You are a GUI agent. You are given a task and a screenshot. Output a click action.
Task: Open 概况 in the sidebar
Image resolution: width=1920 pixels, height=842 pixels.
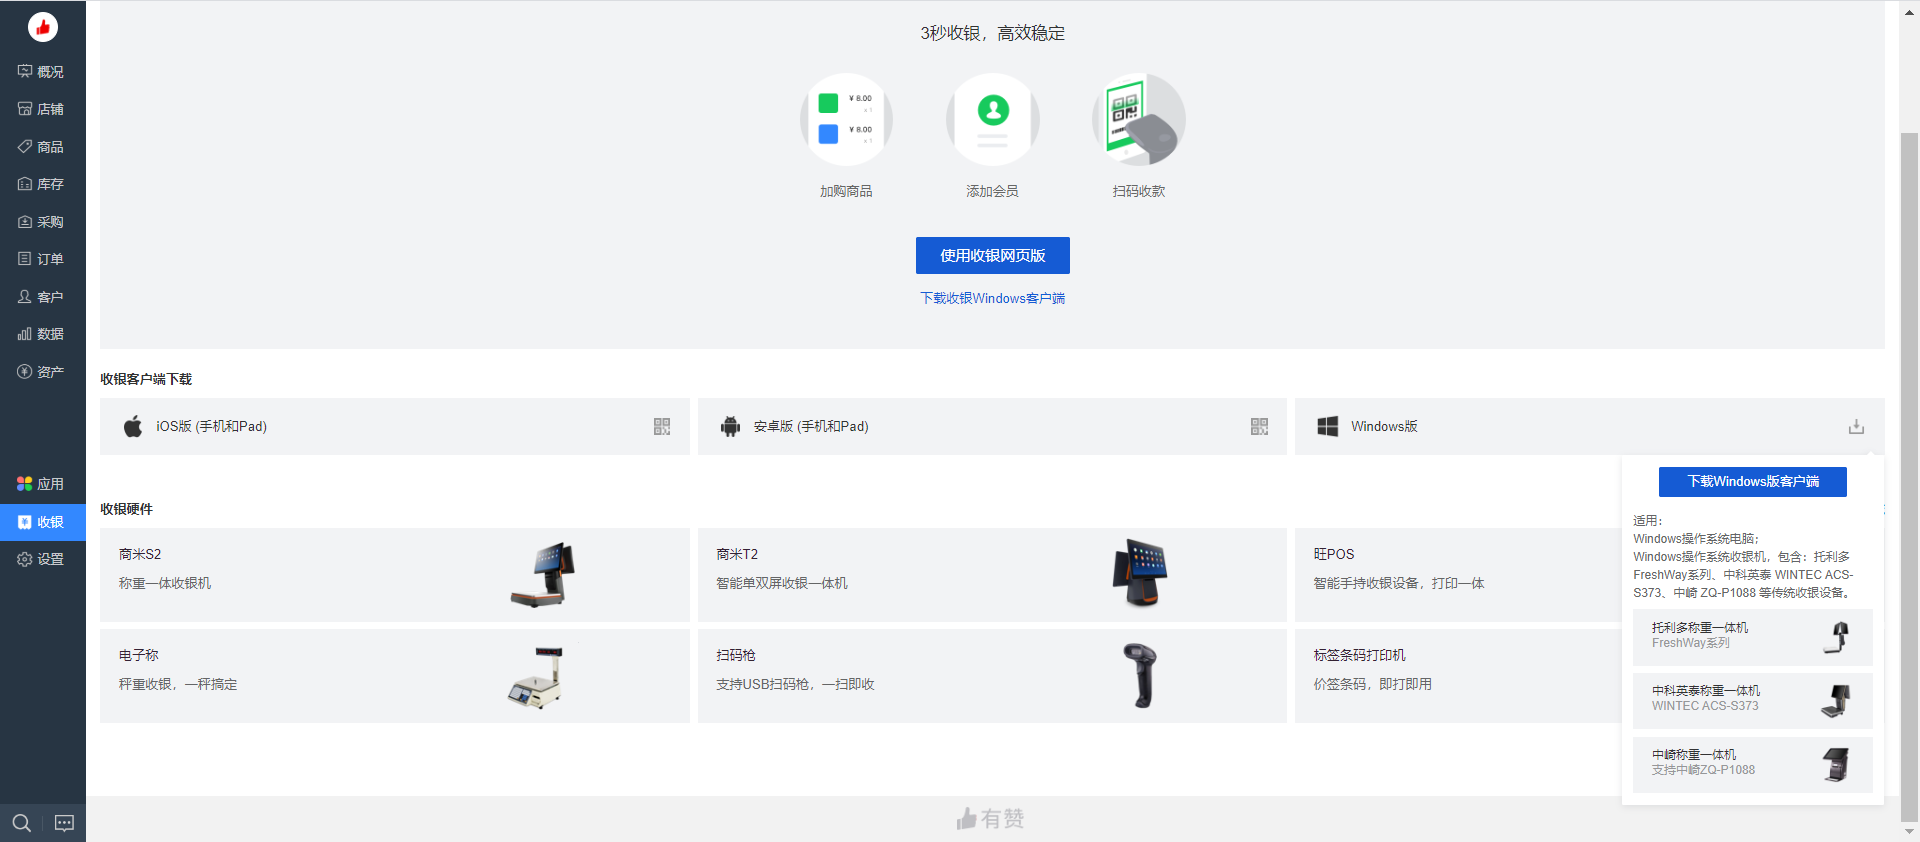coord(42,72)
